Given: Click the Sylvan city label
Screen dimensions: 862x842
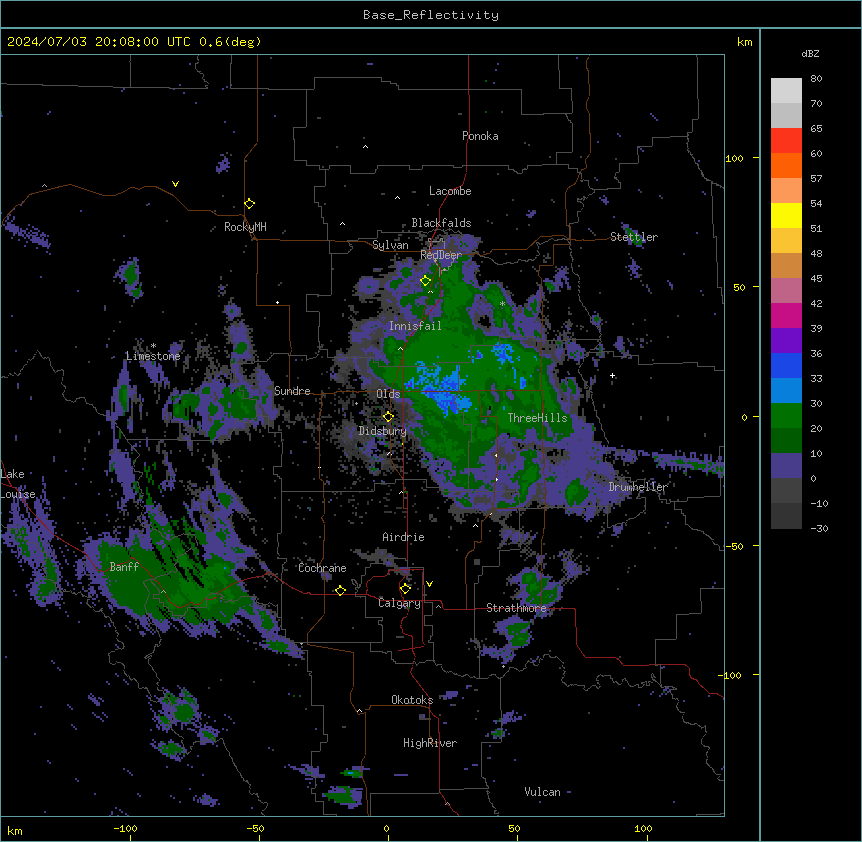Looking at the screenshot, I should (x=390, y=245).
